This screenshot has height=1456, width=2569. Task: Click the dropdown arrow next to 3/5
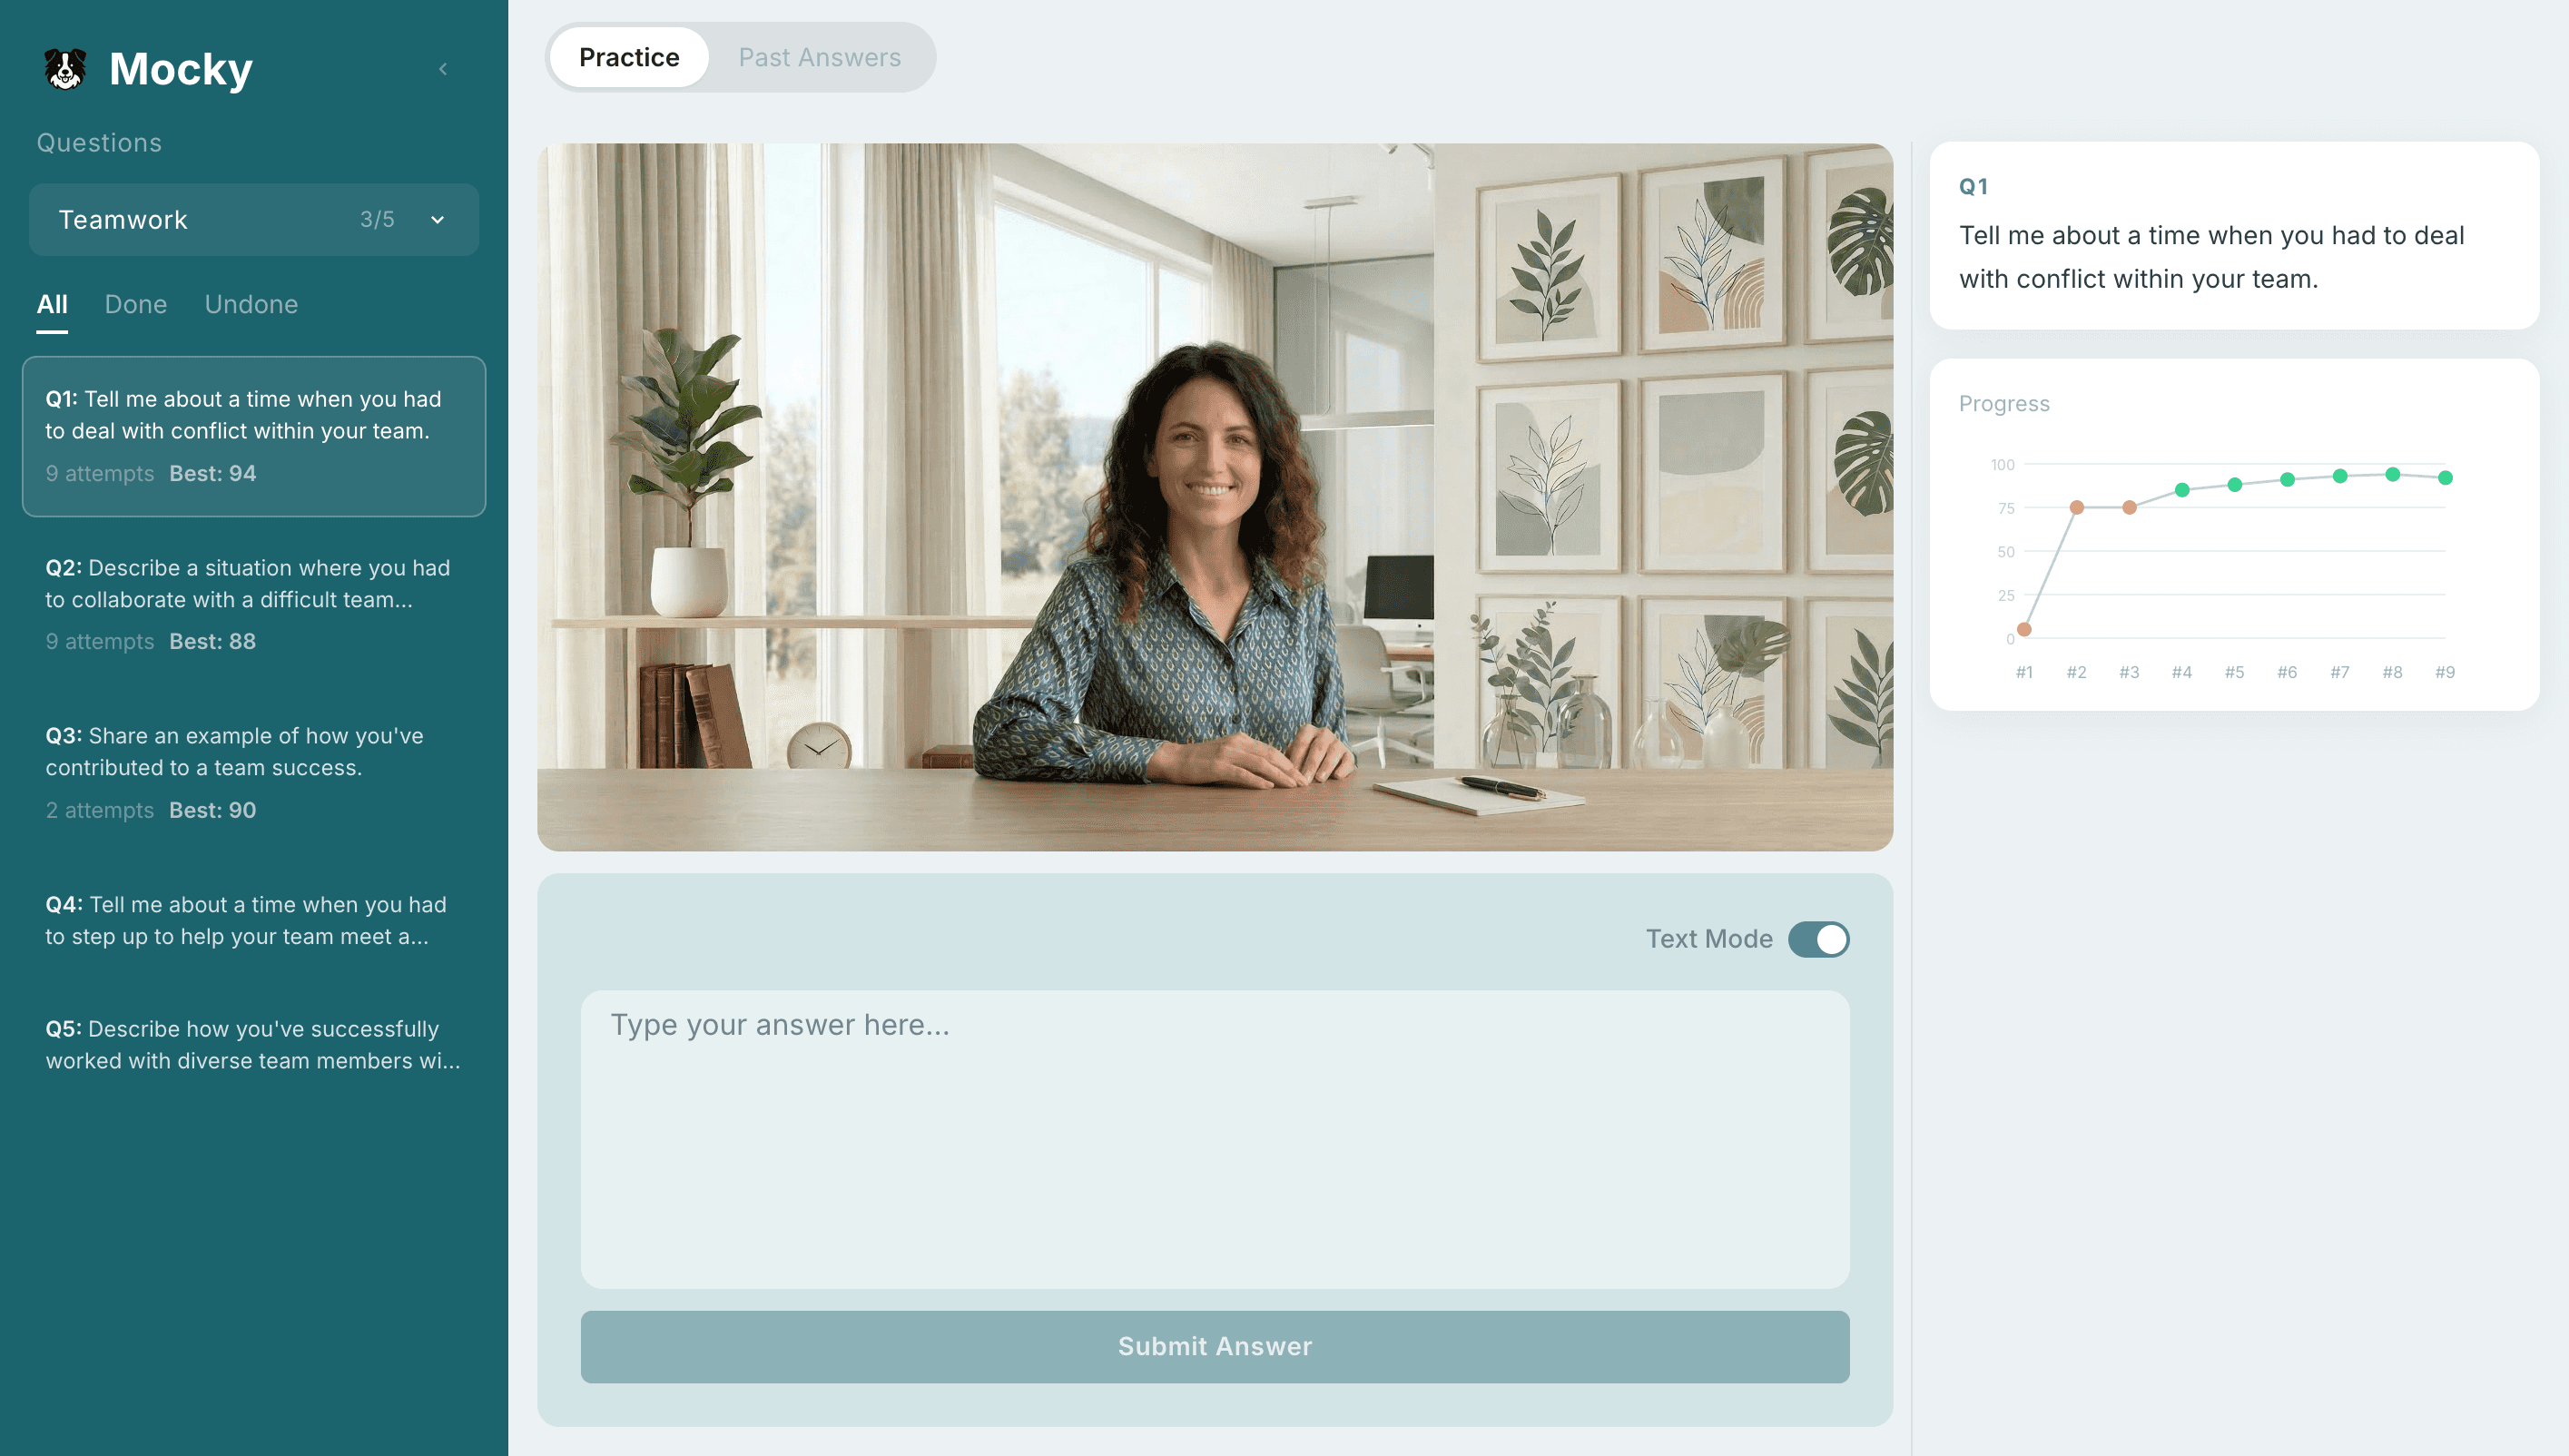click(x=437, y=220)
